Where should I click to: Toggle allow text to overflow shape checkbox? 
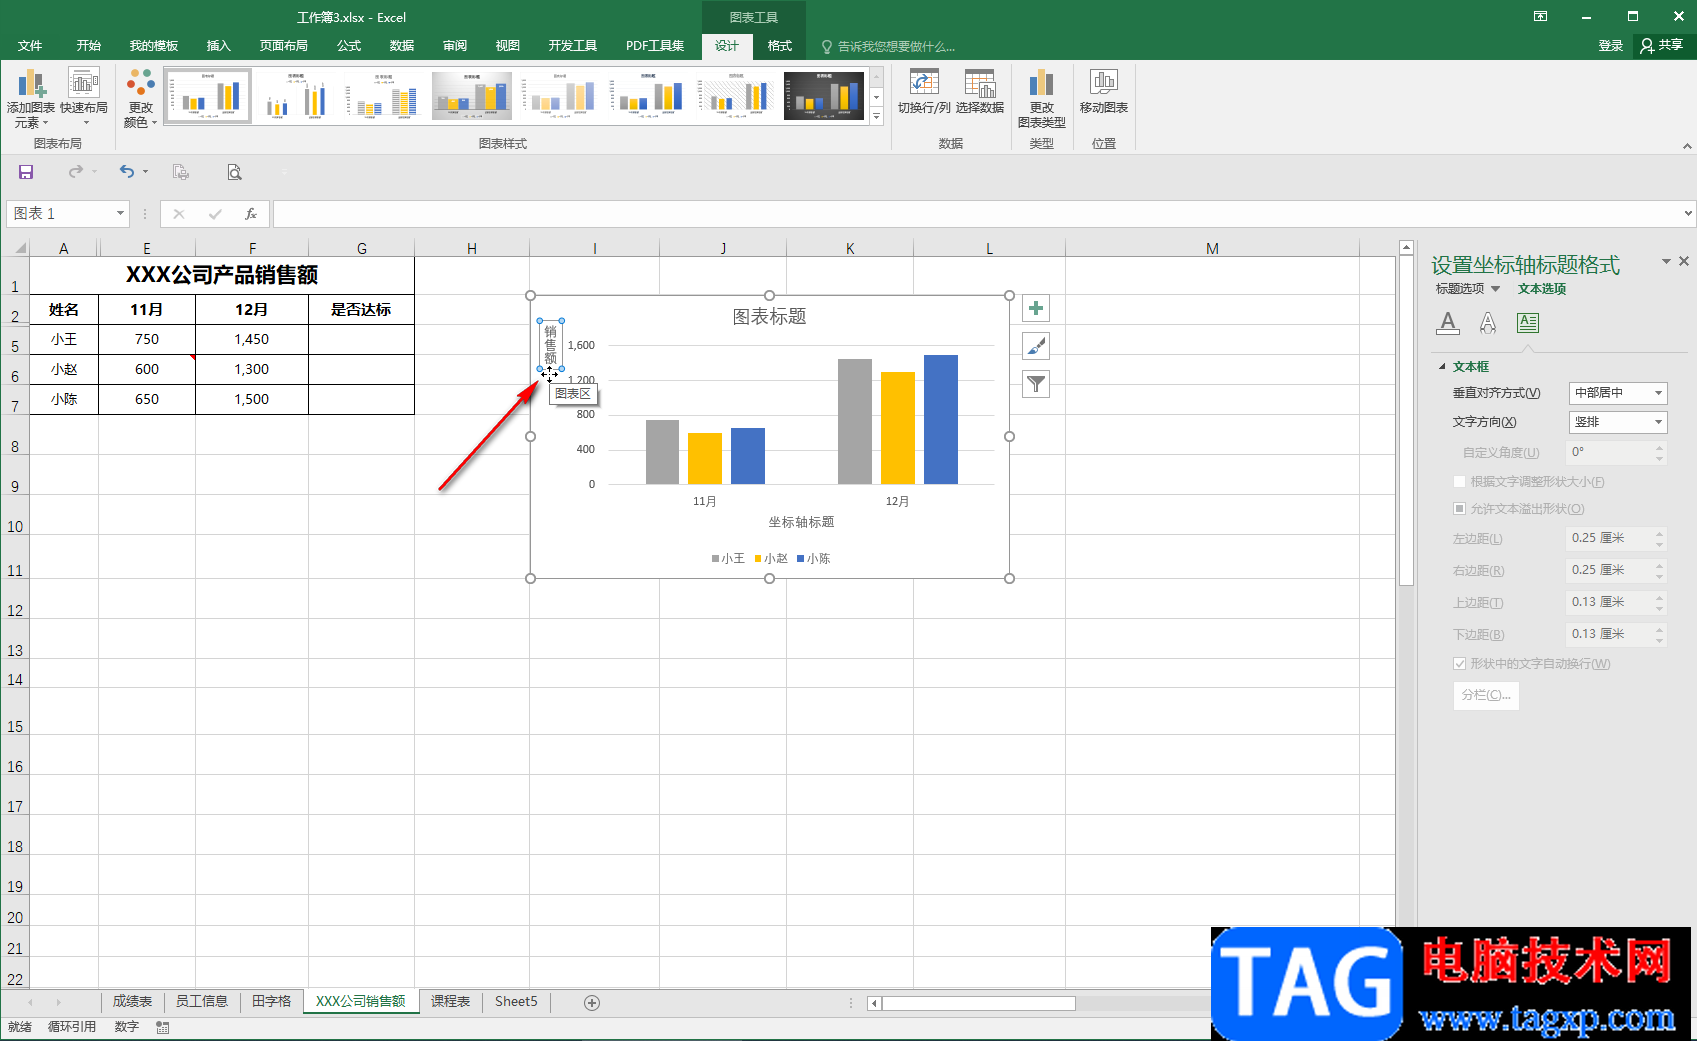[1459, 509]
